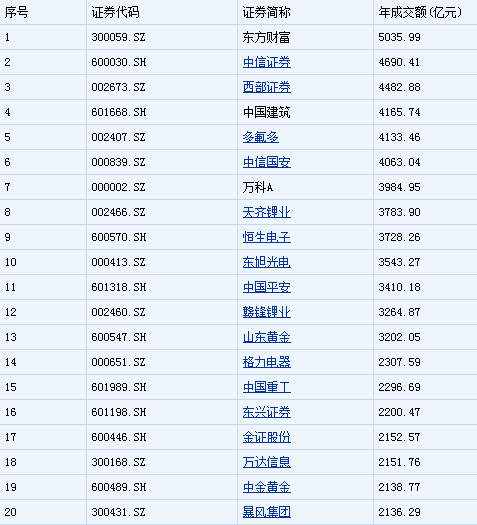This screenshot has width=477, height=525.
Task: Open the 恒生电子 link
Action: coord(267,237)
